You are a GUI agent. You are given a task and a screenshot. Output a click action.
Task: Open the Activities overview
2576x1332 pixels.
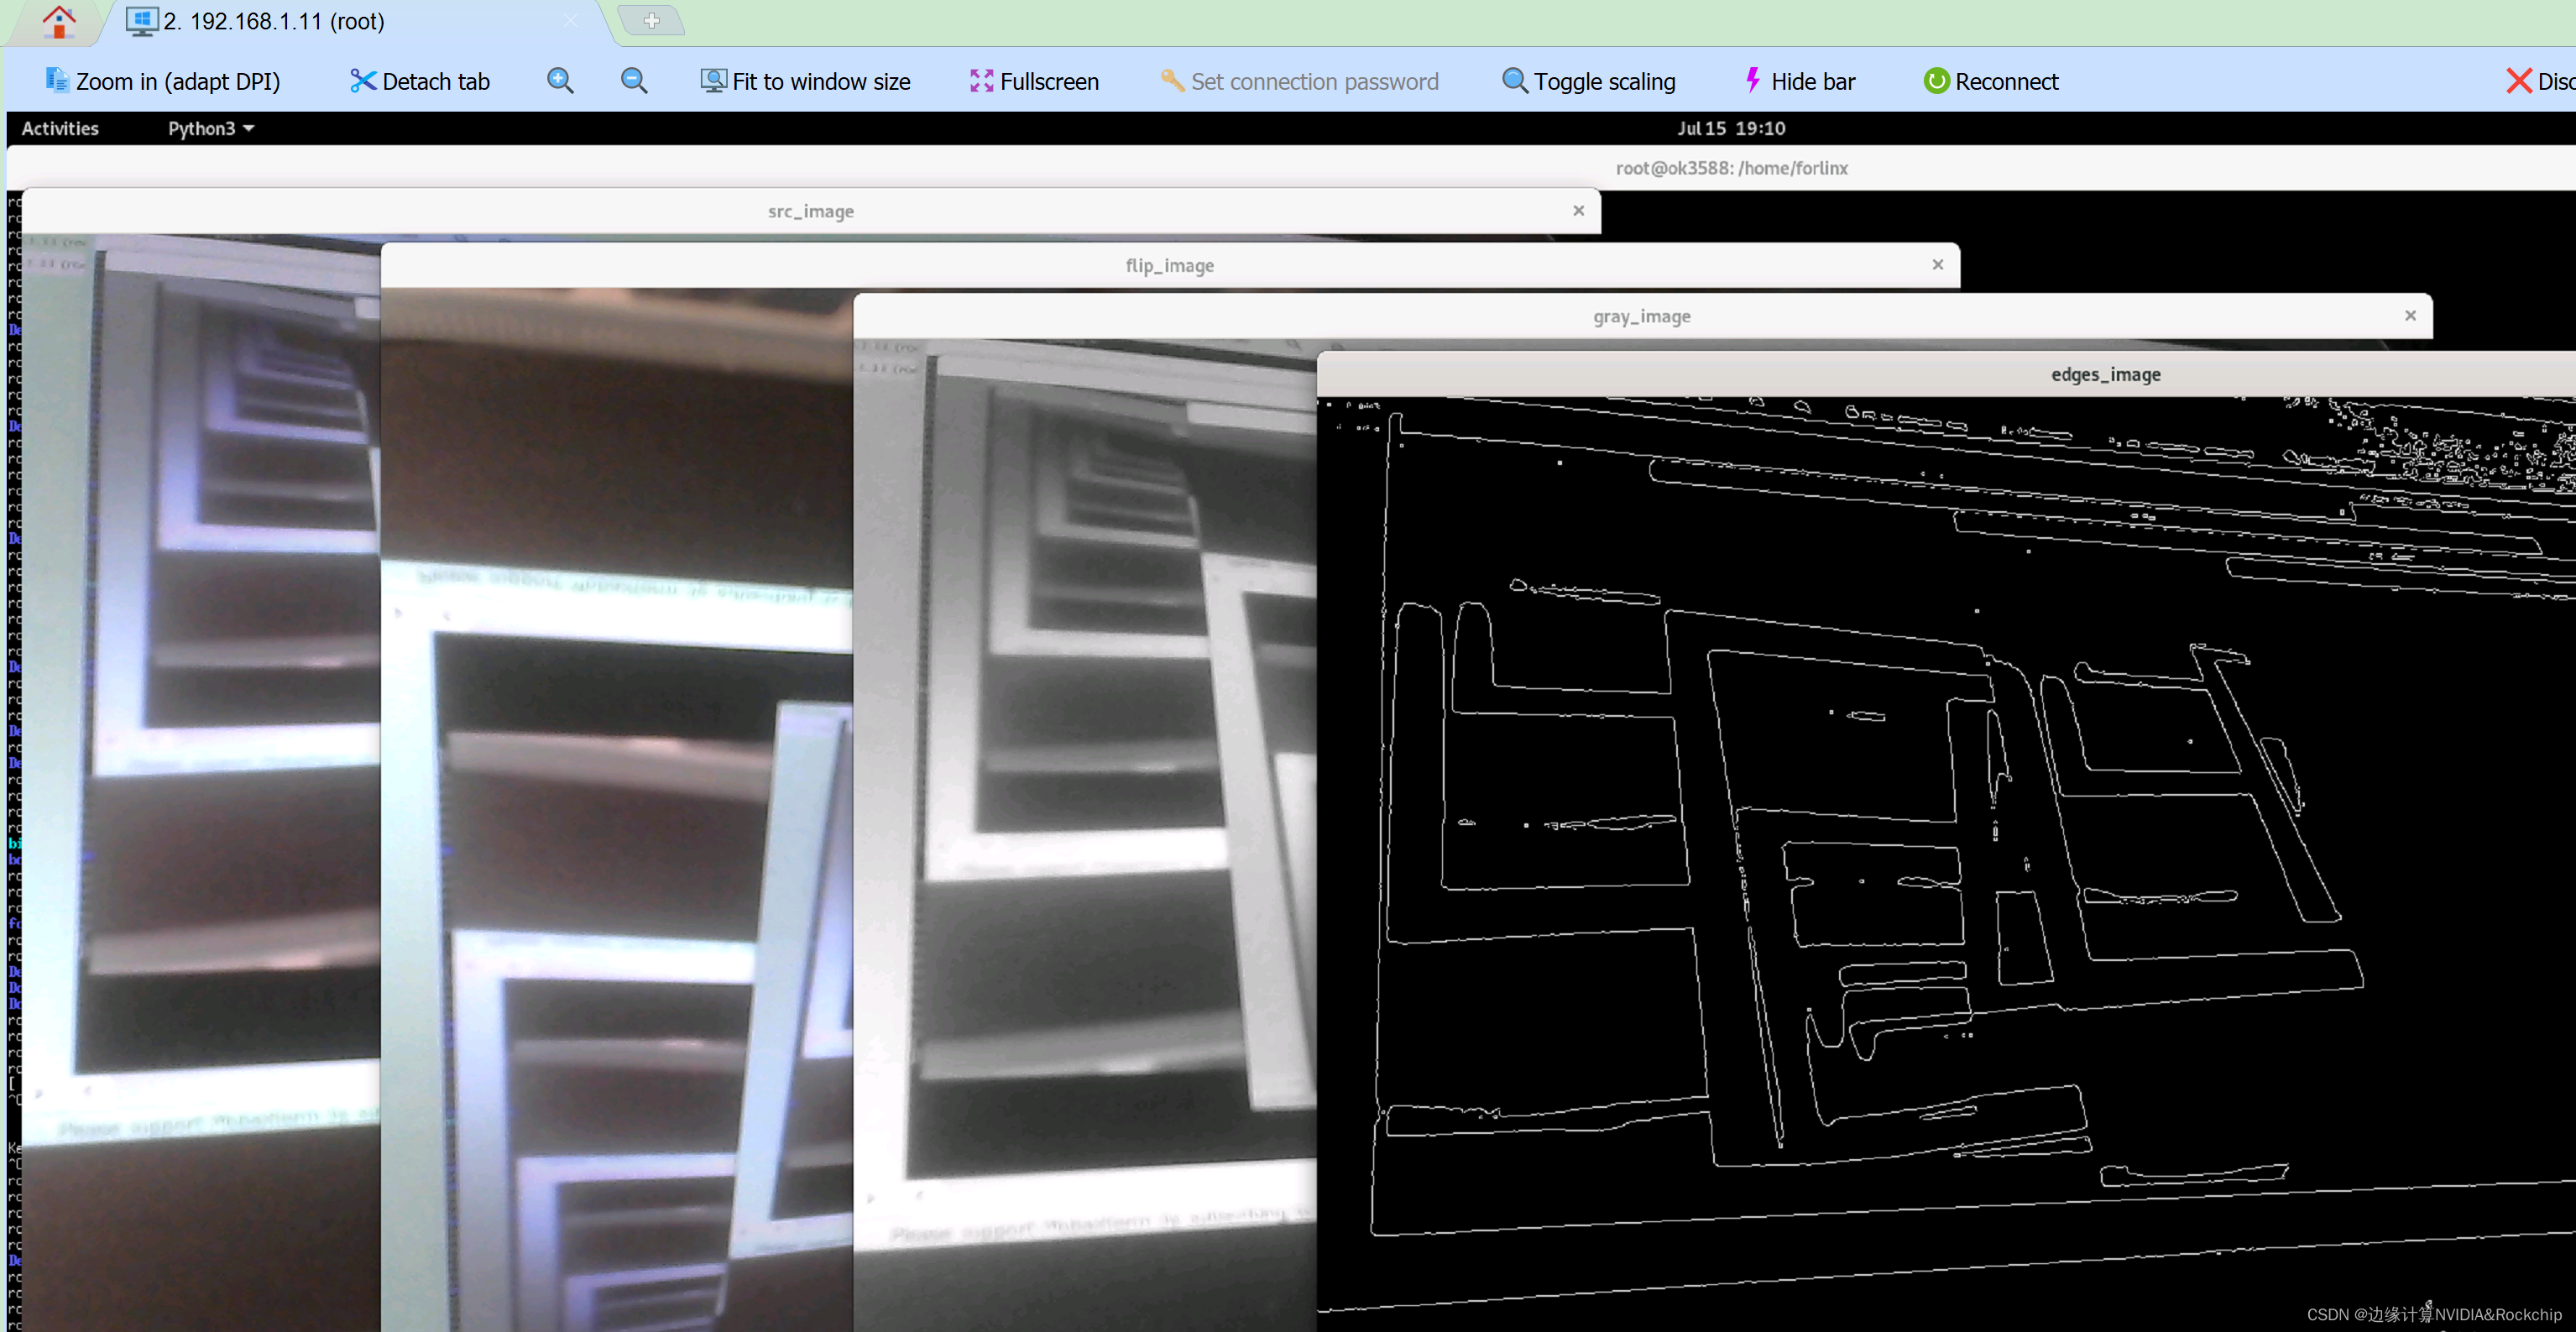[x=60, y=128]
